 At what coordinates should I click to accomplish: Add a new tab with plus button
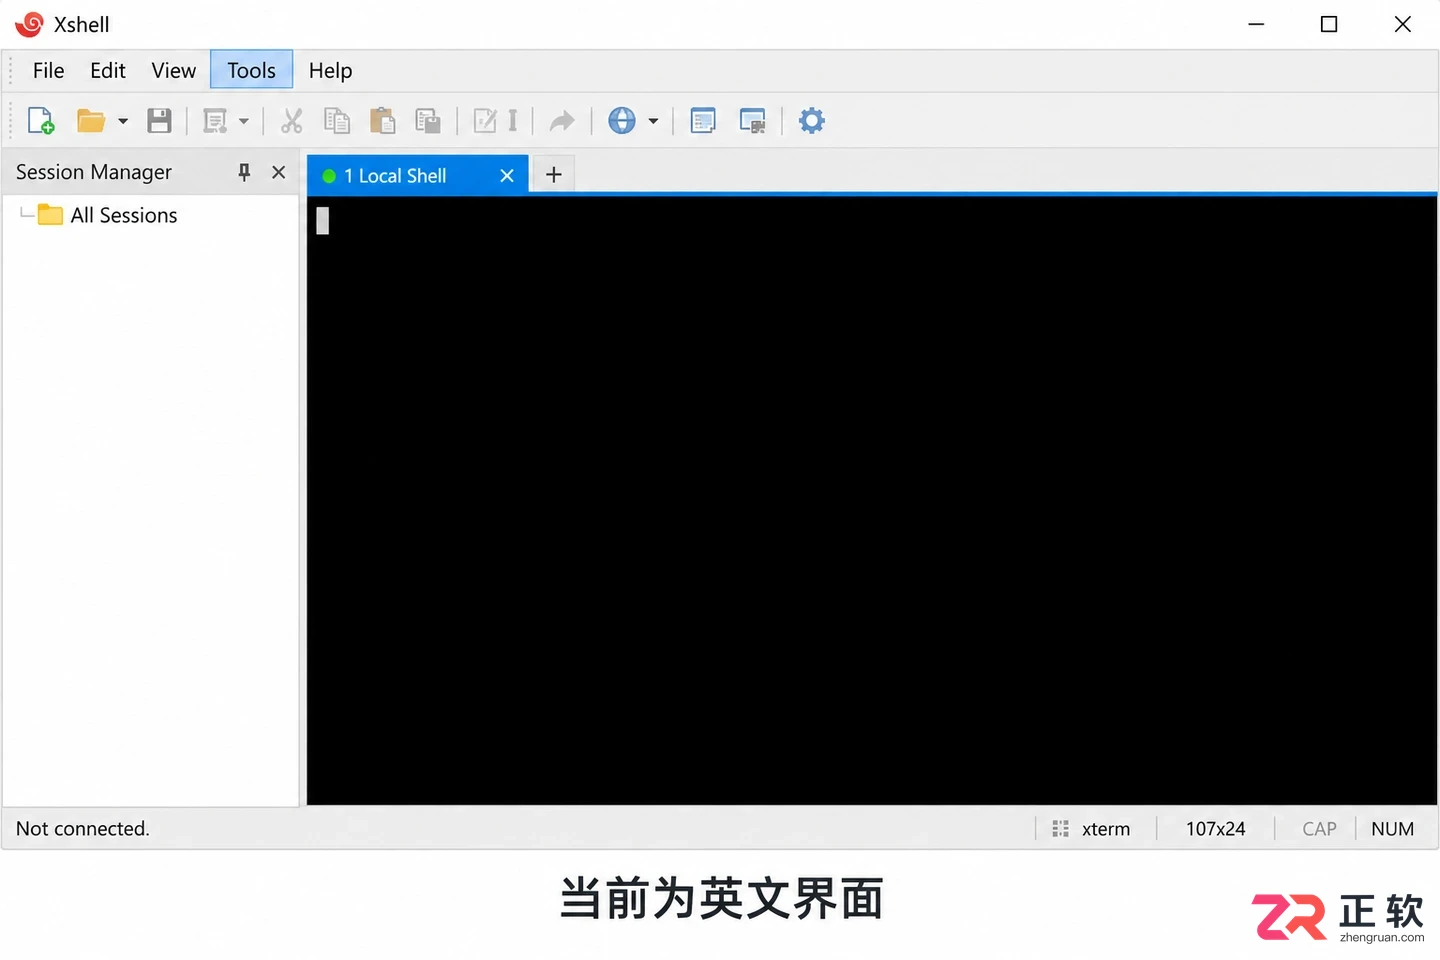point(553,175)
